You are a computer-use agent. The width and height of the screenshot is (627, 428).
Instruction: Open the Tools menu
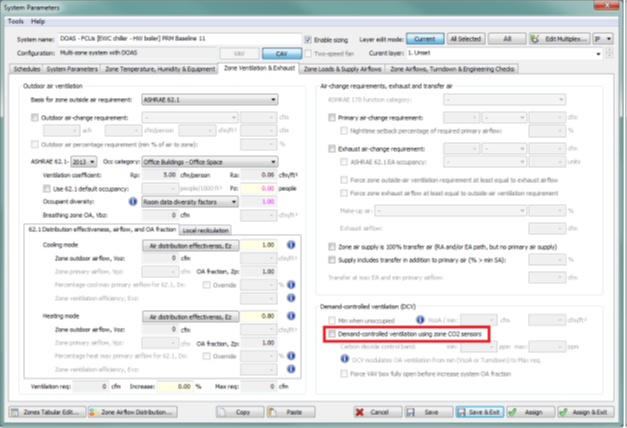tap(15, 21)
